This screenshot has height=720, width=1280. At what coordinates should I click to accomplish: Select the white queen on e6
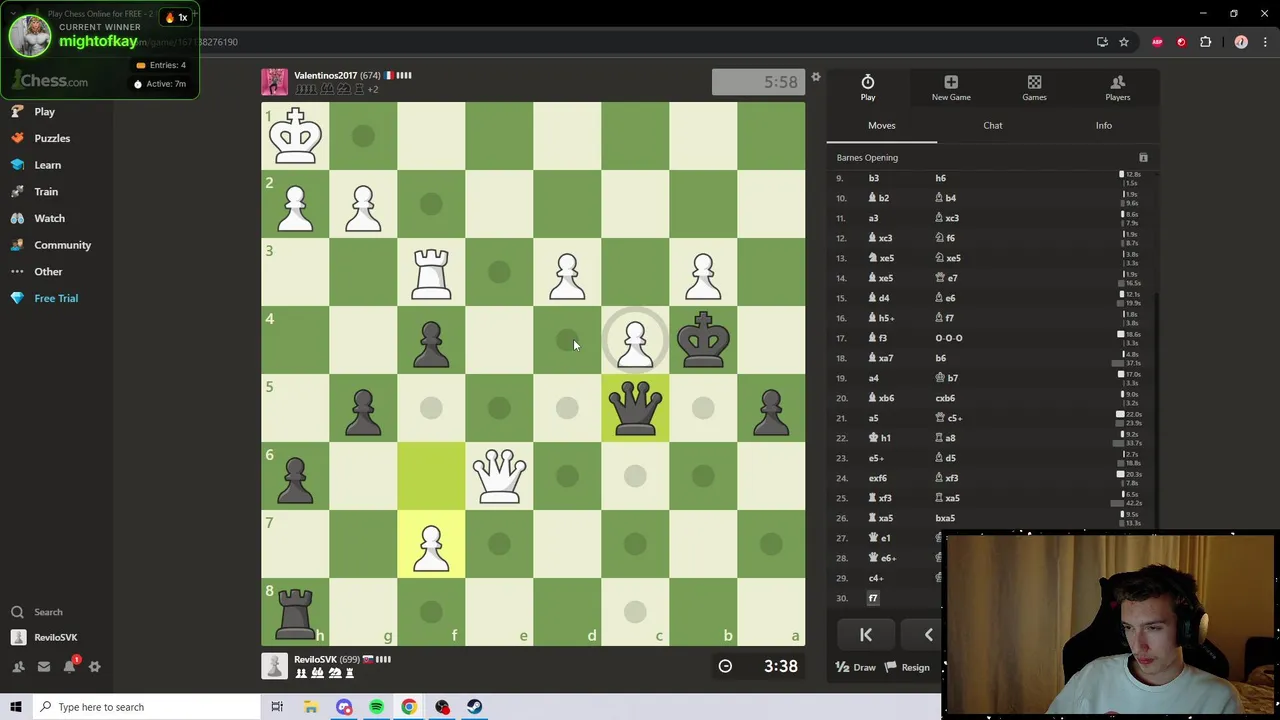coord(499,476)
